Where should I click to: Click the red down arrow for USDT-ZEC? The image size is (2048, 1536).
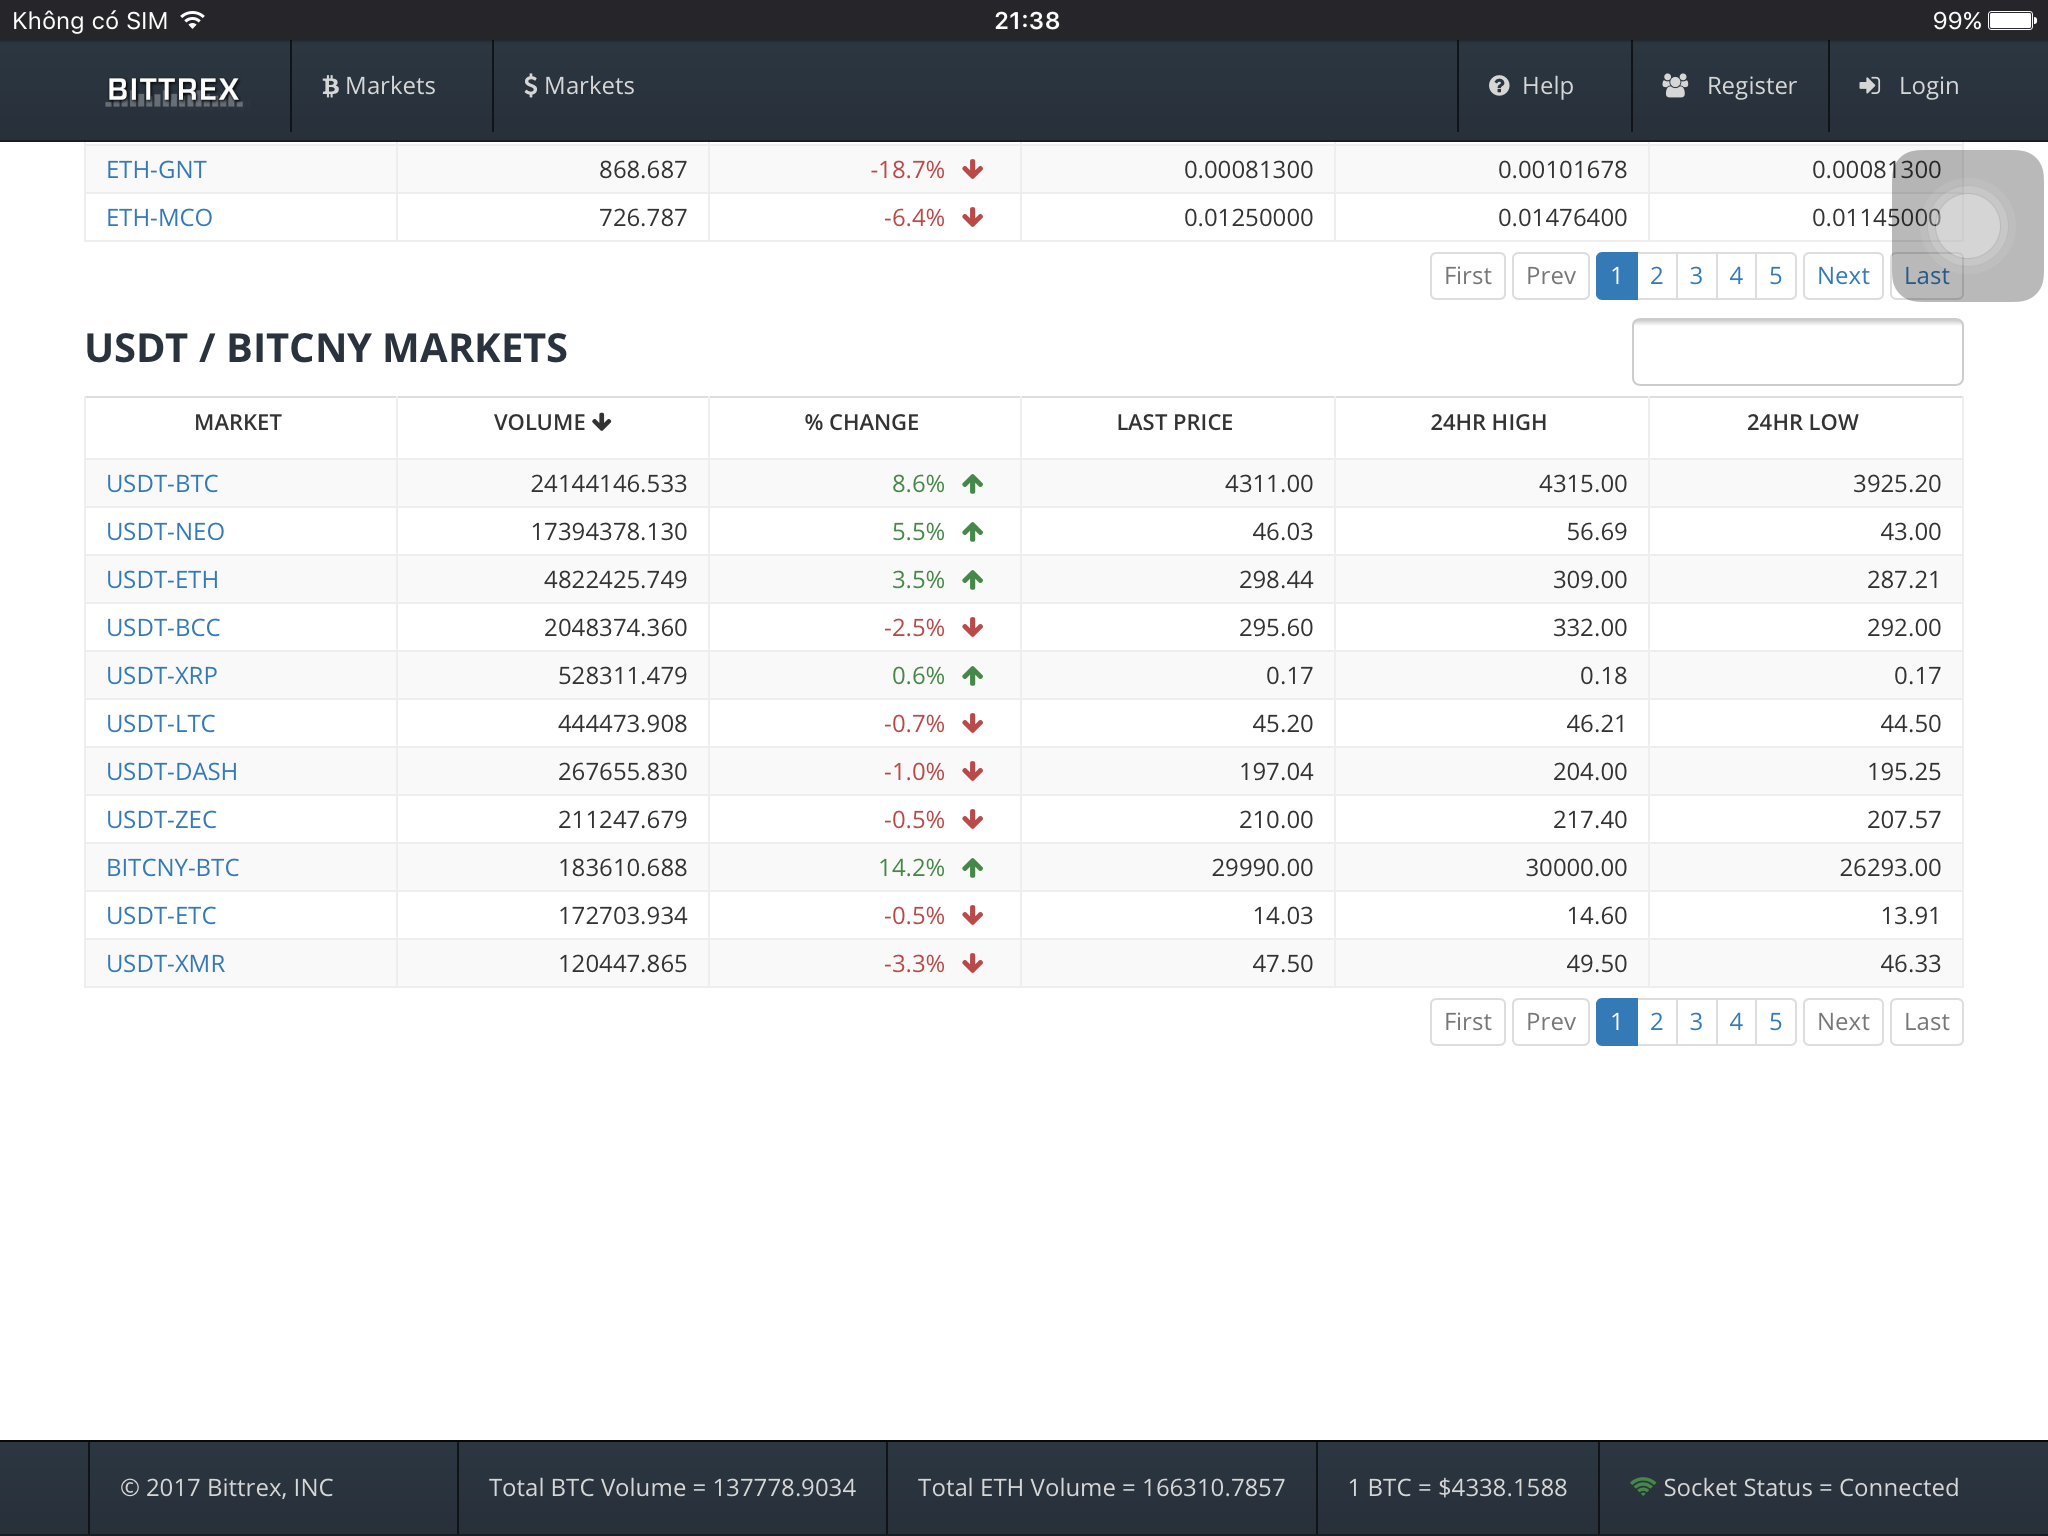[x=973, y=820]
